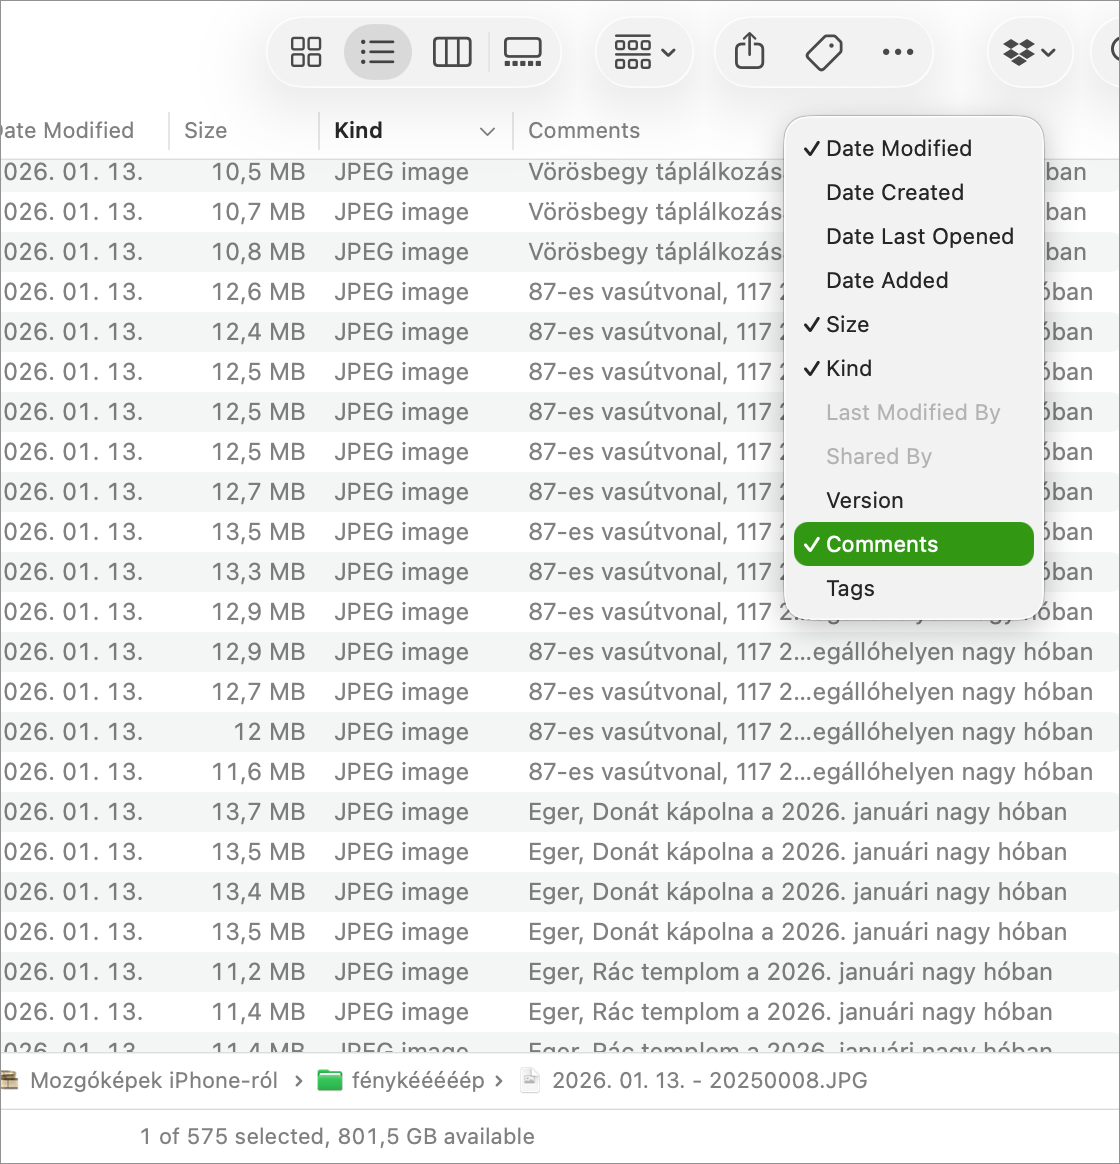Switch to icon grid view
Screen dimensions: 1120x1164
point(306,52)
